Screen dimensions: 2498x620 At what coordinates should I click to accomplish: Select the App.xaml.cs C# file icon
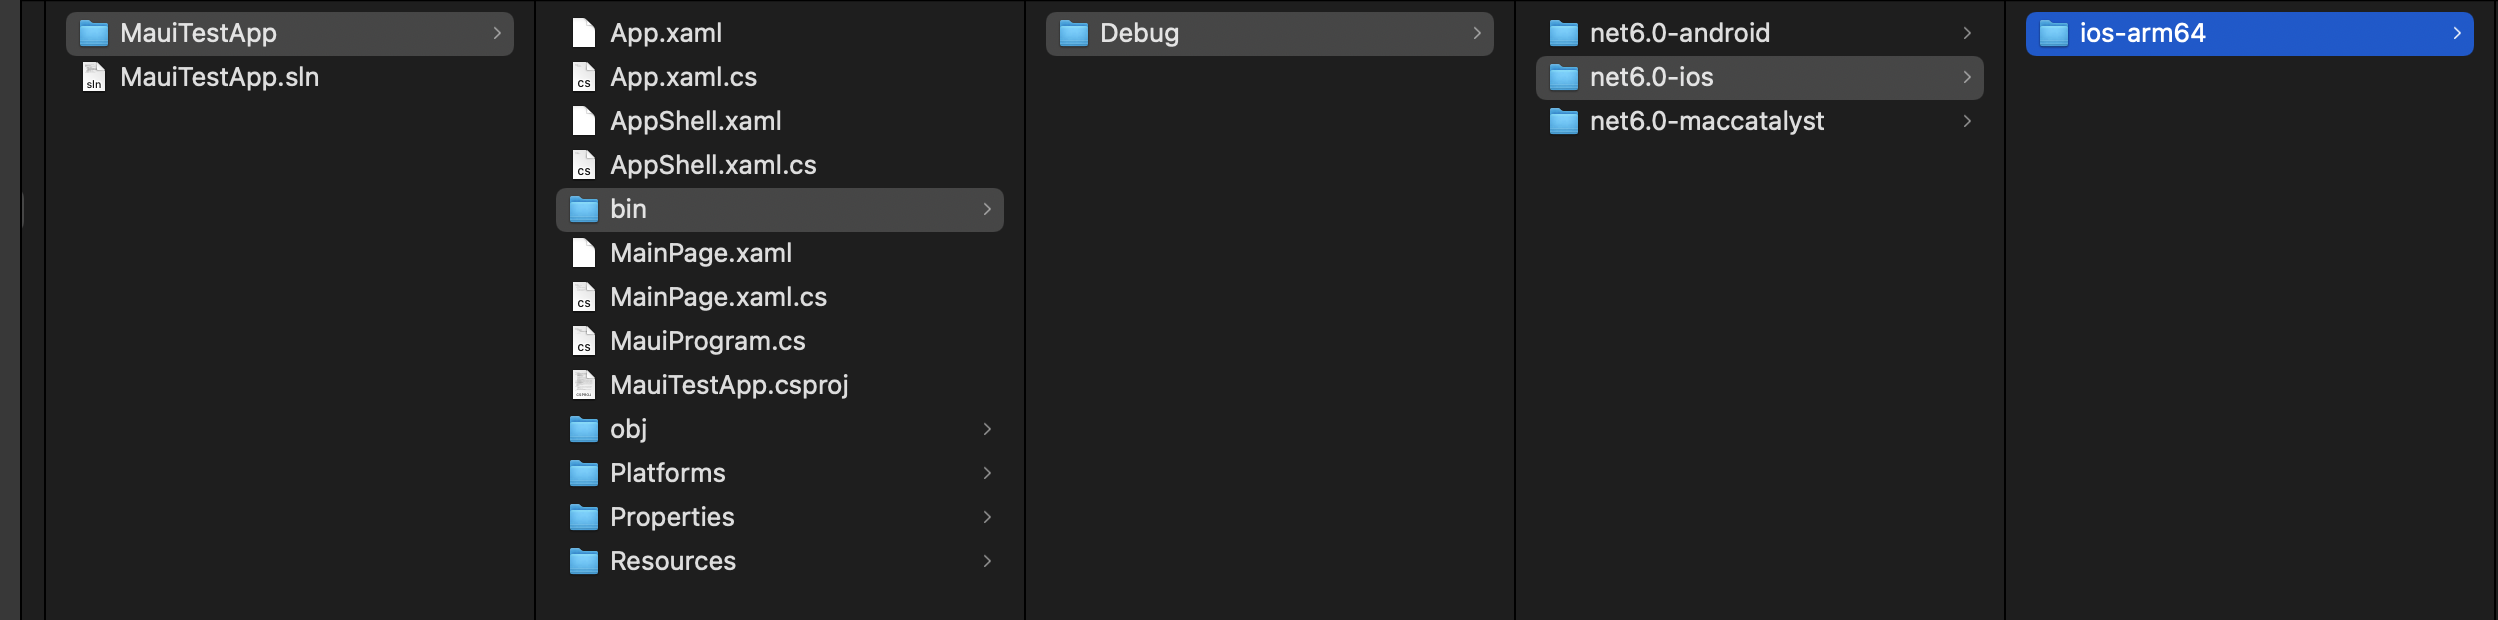click(x=585, y=77)
